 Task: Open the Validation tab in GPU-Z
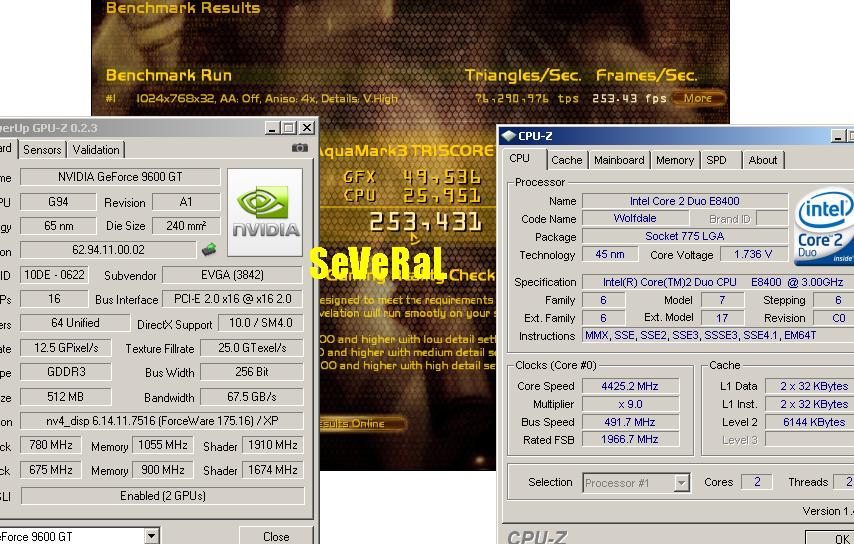[x=96, y=150]
